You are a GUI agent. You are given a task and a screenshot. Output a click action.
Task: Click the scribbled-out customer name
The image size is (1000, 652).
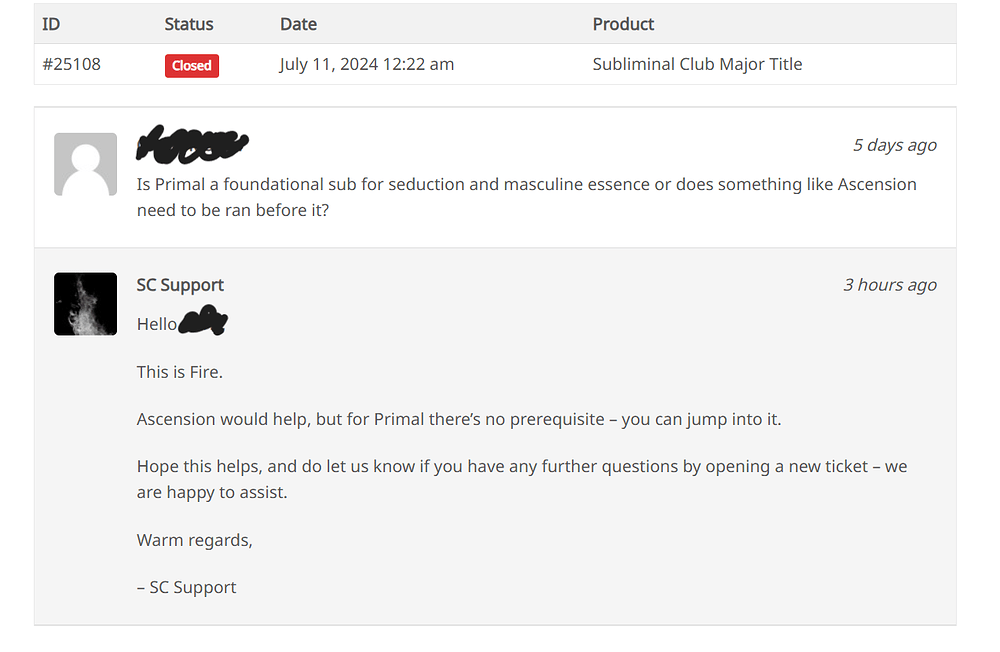[x=193, y=144]
